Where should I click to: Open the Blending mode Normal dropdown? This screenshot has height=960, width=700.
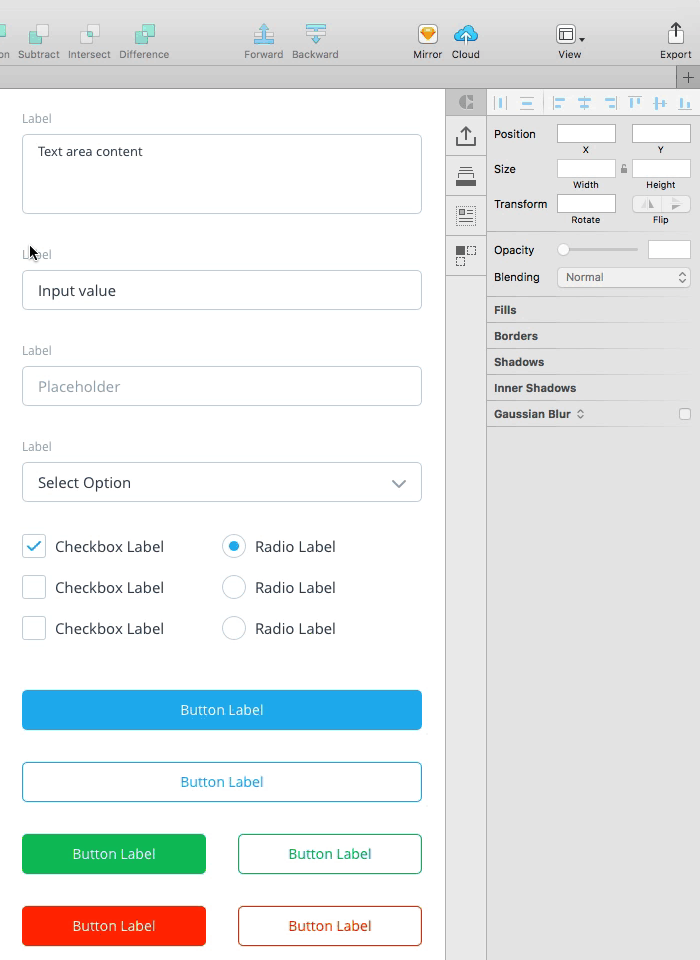(623, 277)
